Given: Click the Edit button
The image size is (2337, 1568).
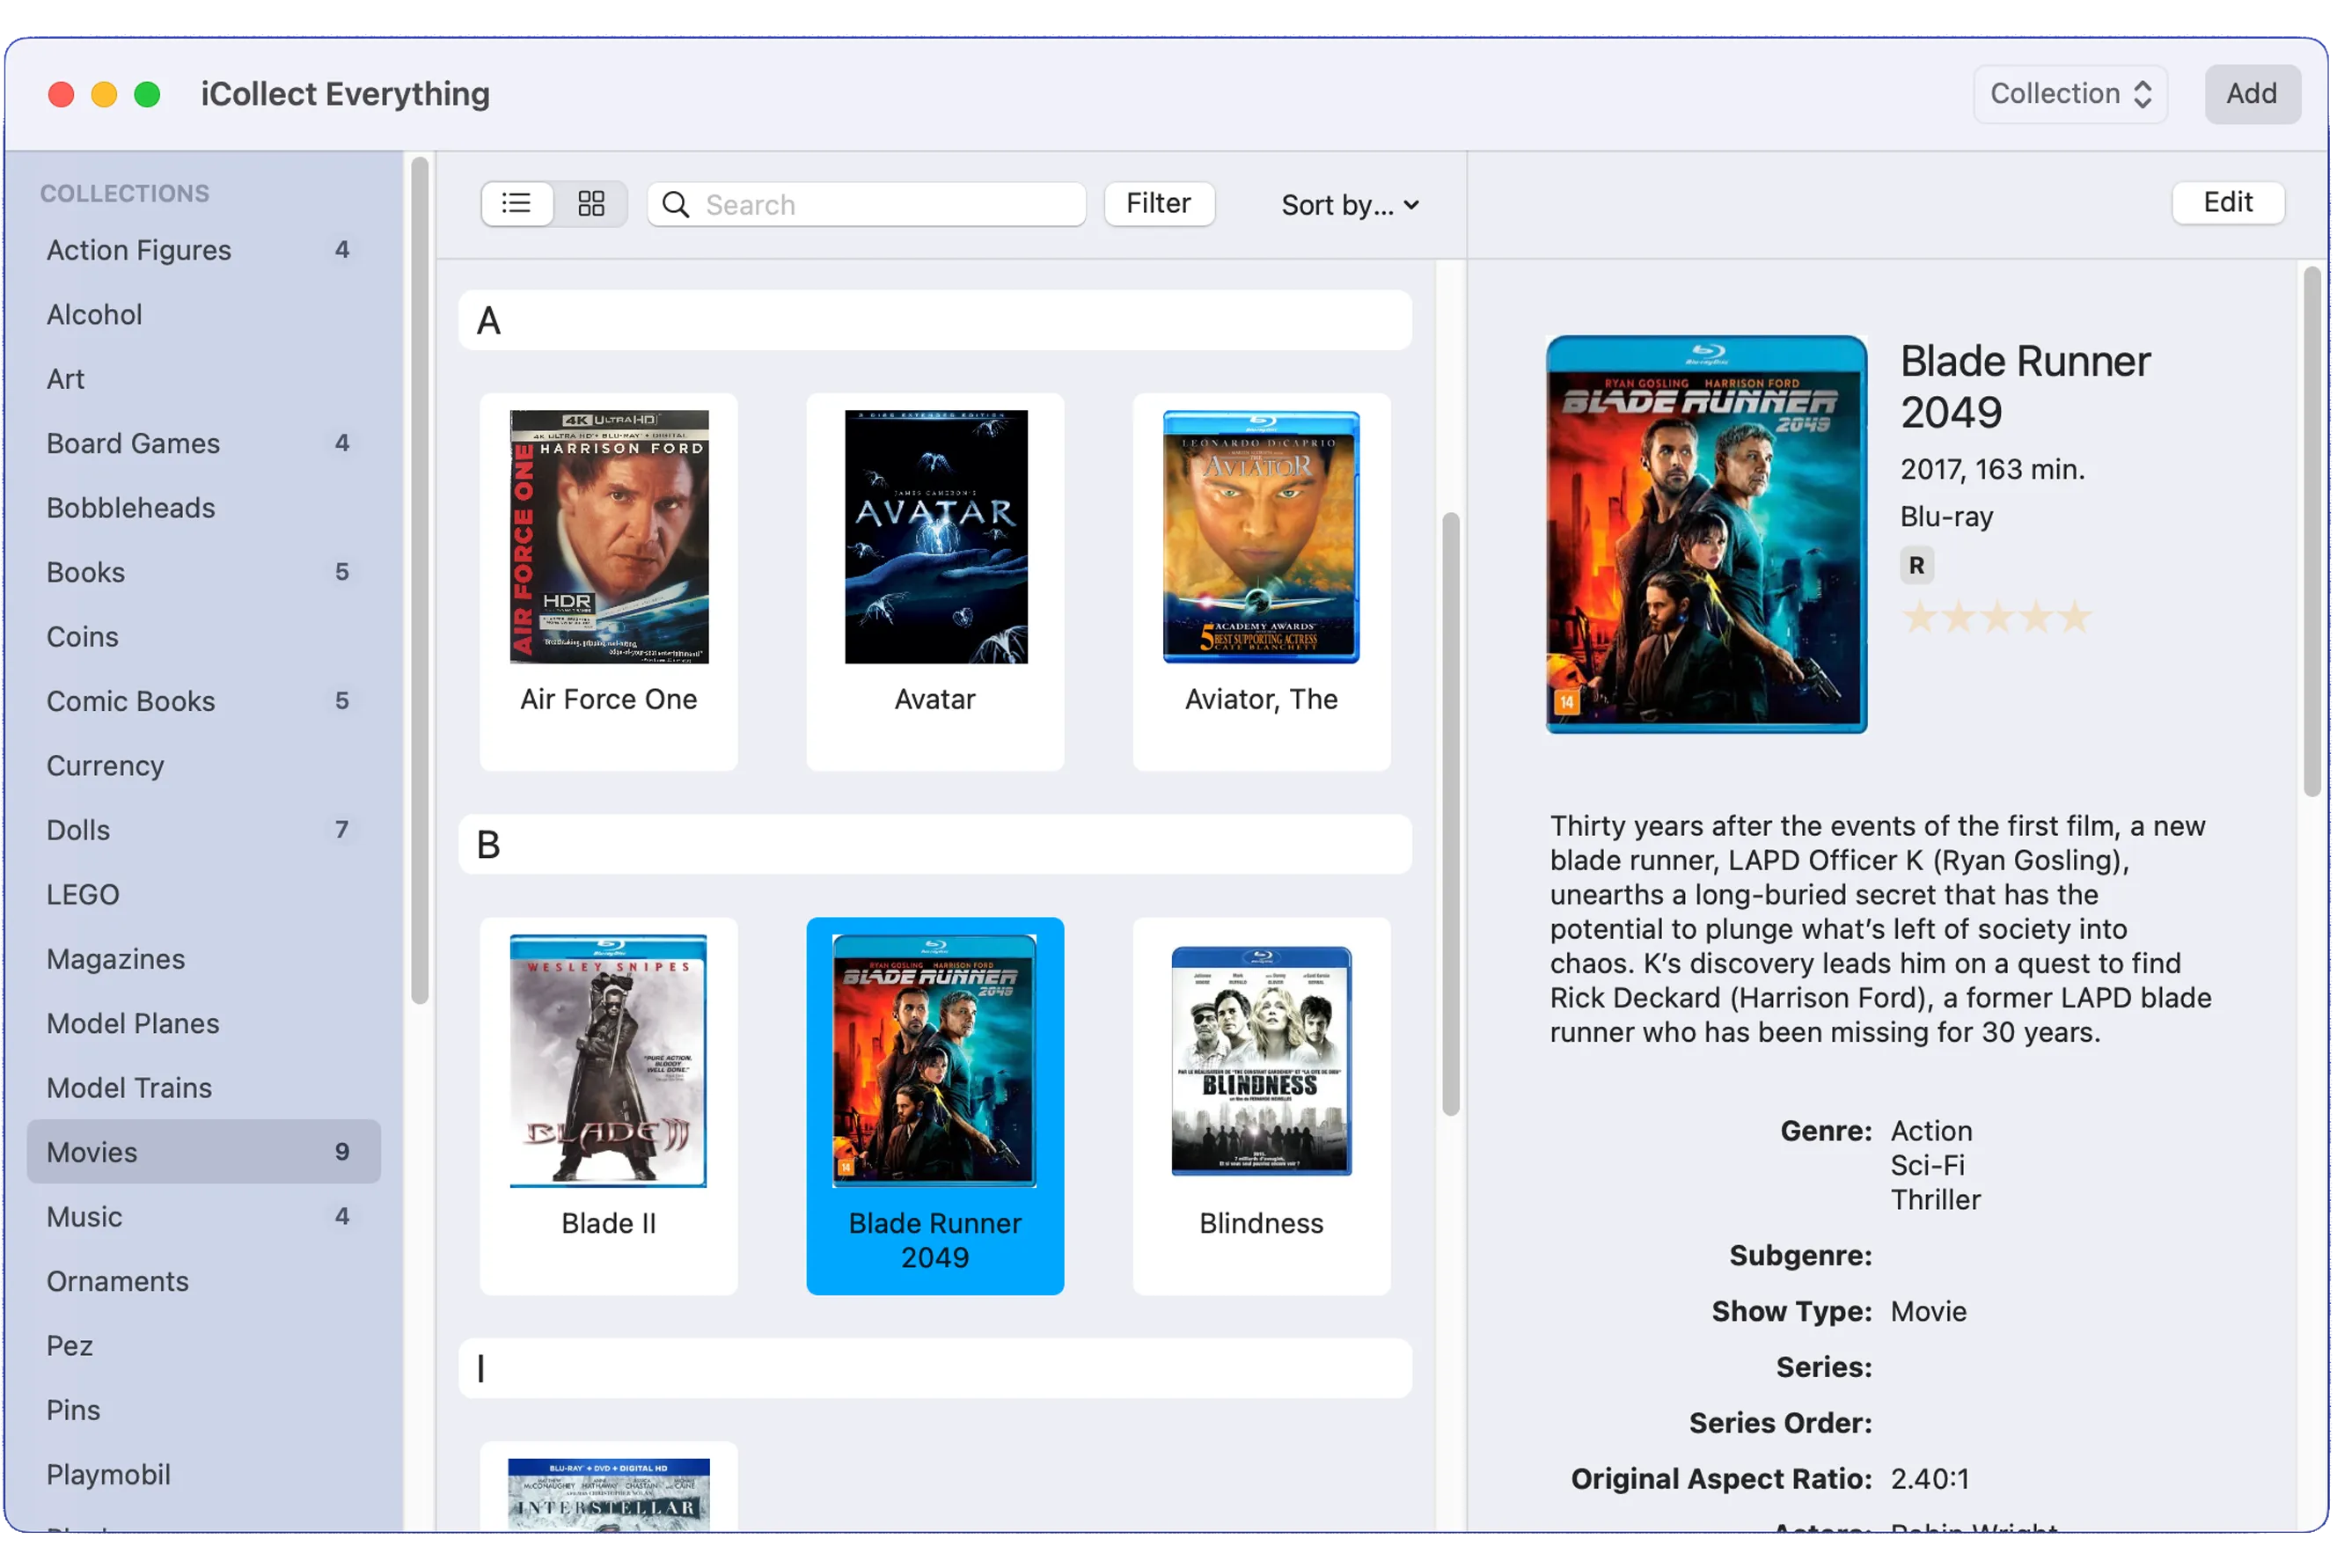Looking at the screenshot, I should [2227, 203].
